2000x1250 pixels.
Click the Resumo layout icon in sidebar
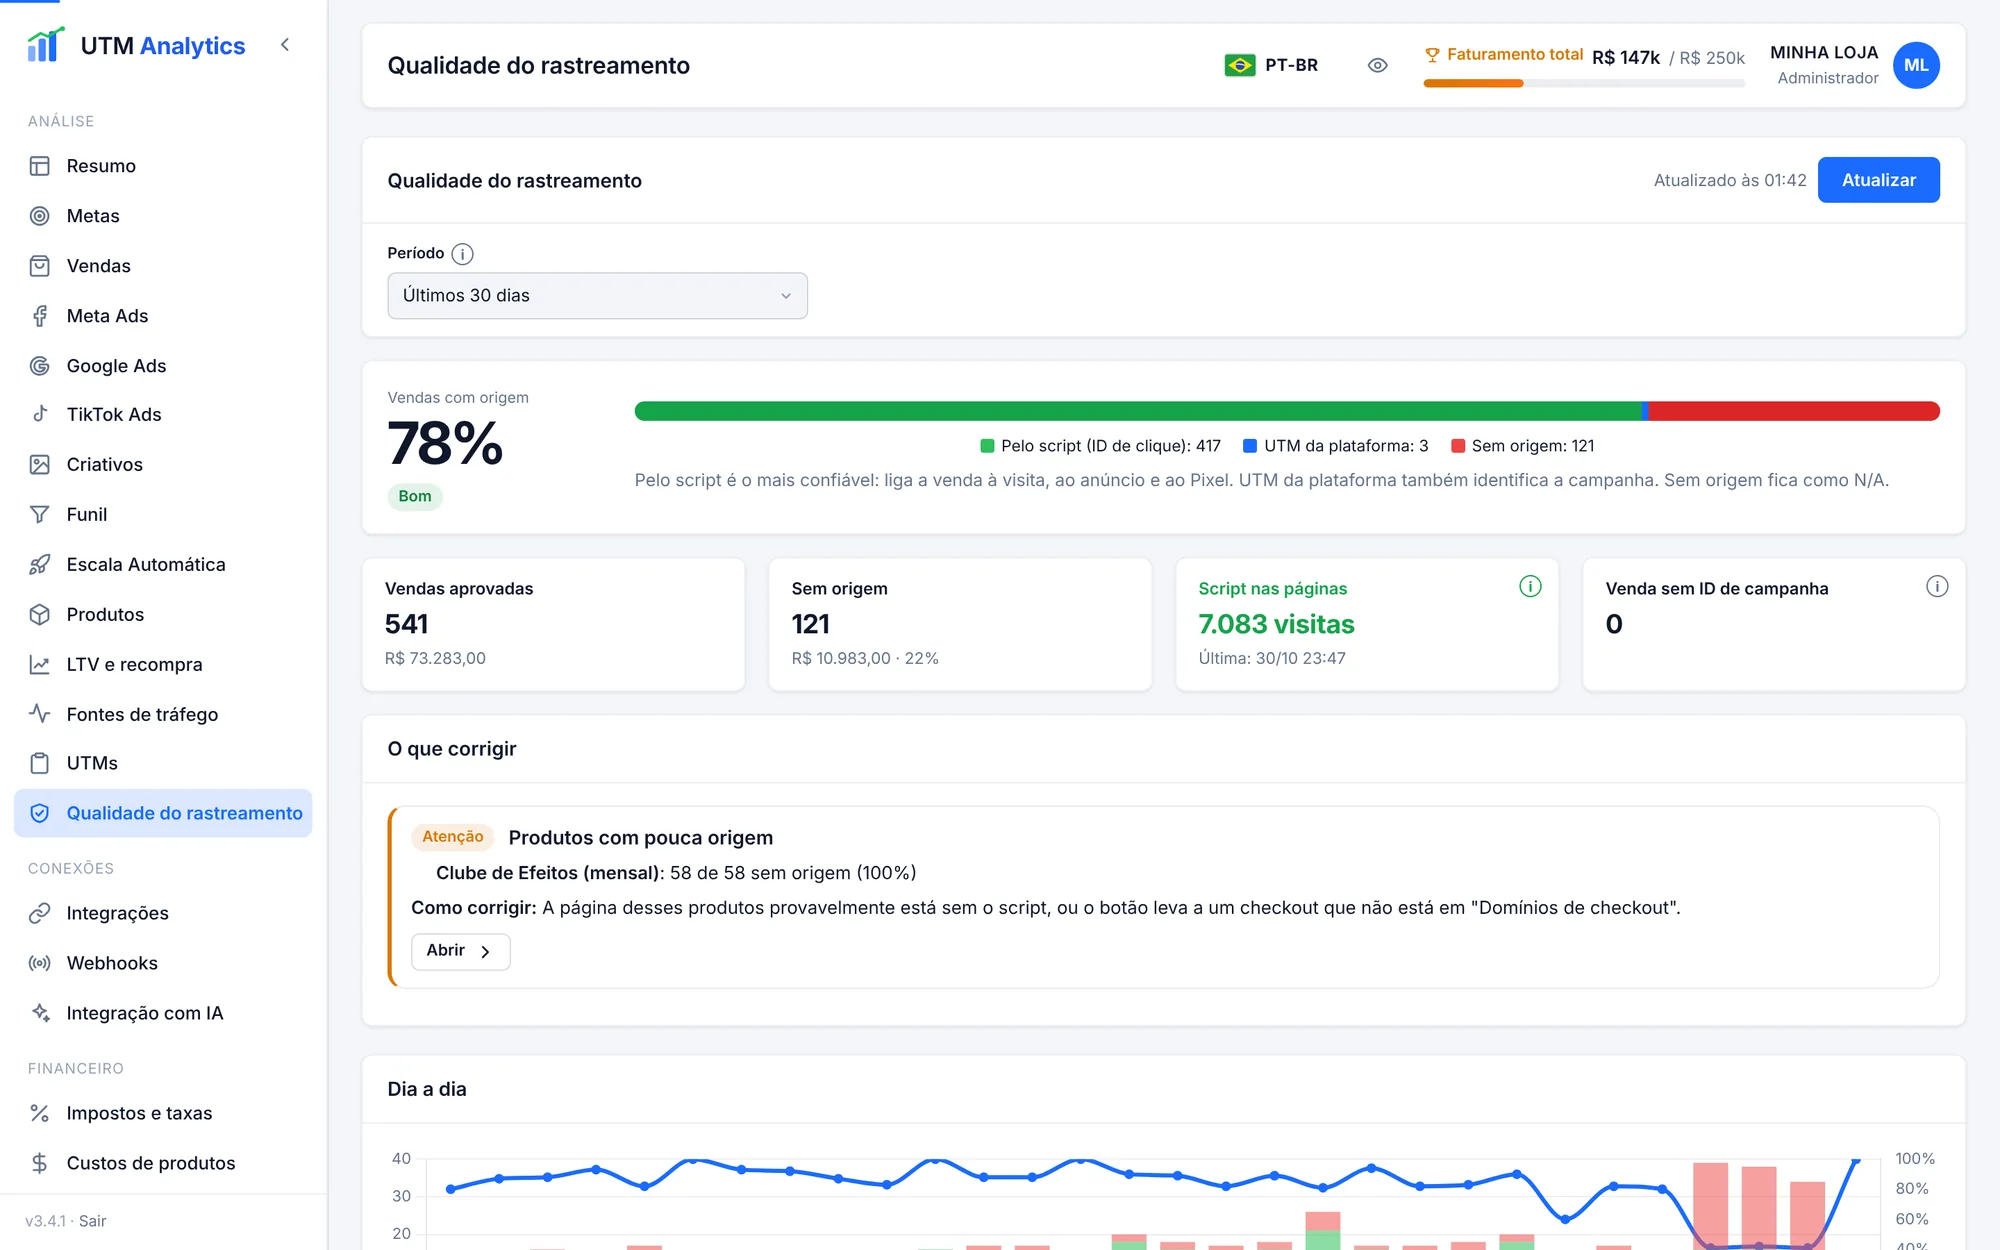click(40, 166)
